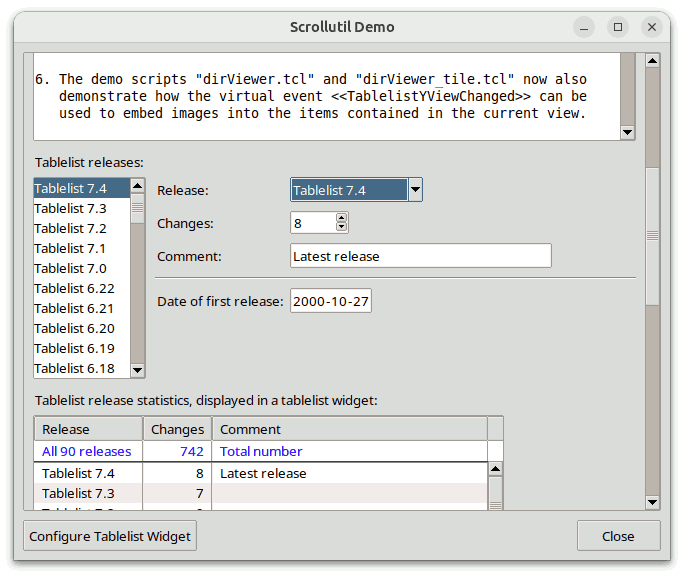Click the releases listbox scroll-up arrow
Screen dimensions: 684x577
[x=138, y=186]
